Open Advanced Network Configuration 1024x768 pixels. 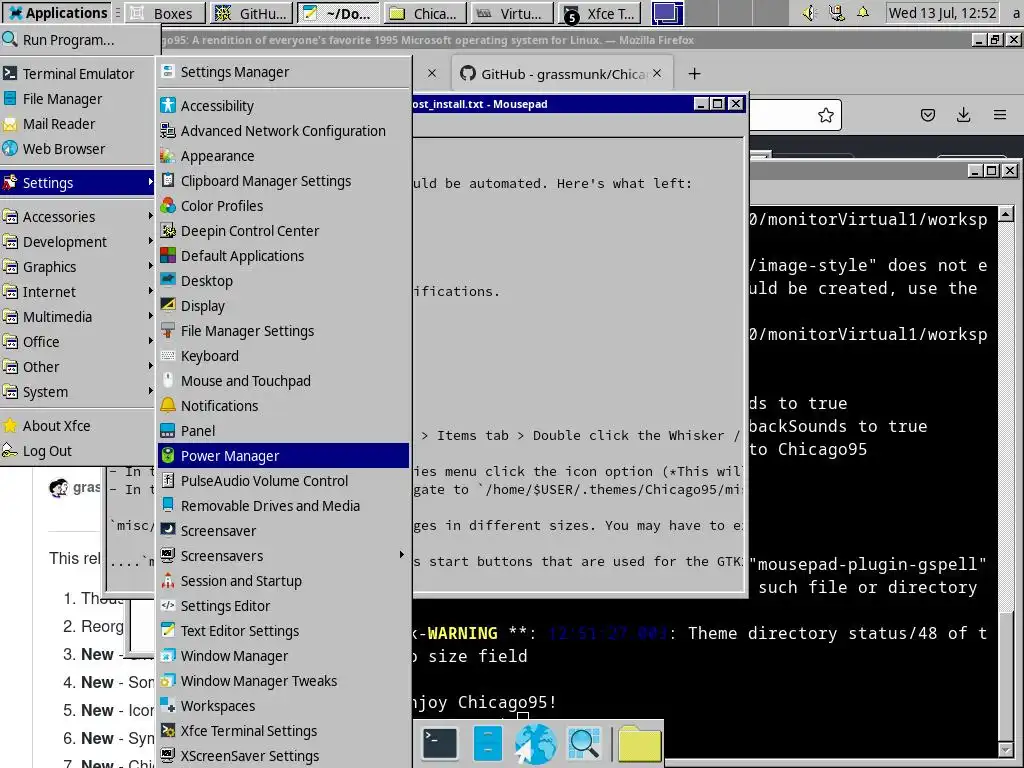(283, 131)
